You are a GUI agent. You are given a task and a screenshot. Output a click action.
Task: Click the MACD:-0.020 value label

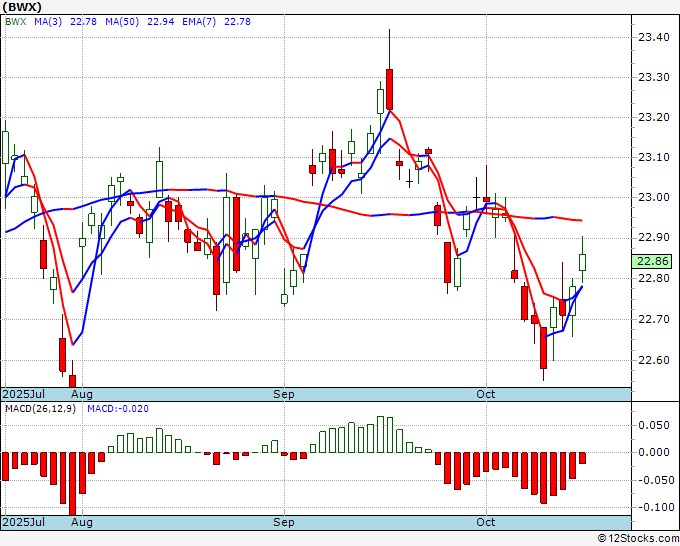118,409
